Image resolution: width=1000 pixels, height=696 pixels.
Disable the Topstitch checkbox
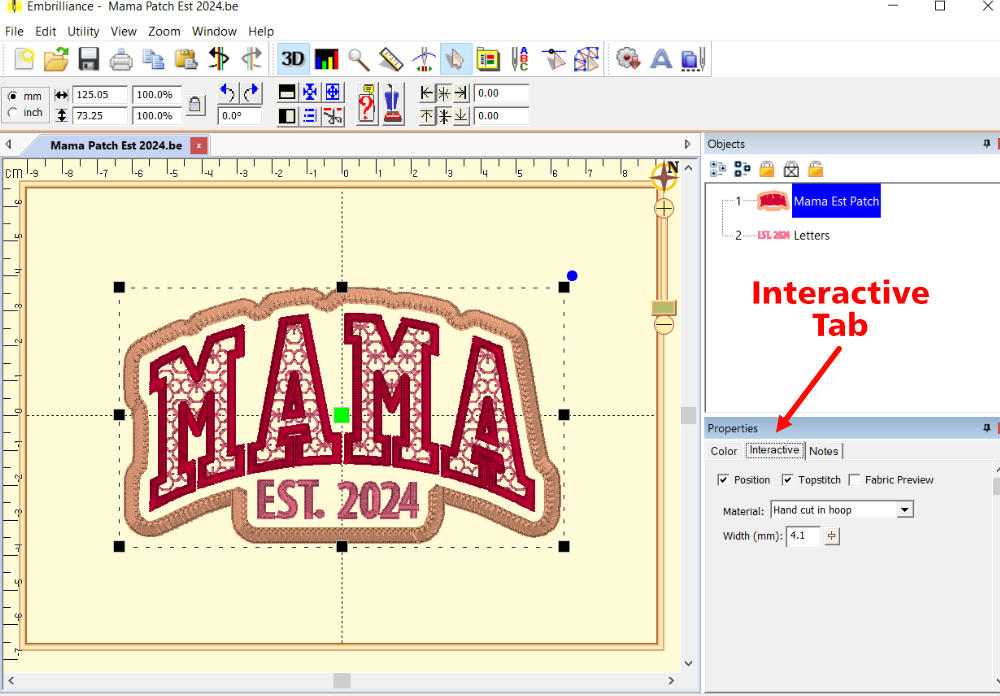(x=787, y=480)
